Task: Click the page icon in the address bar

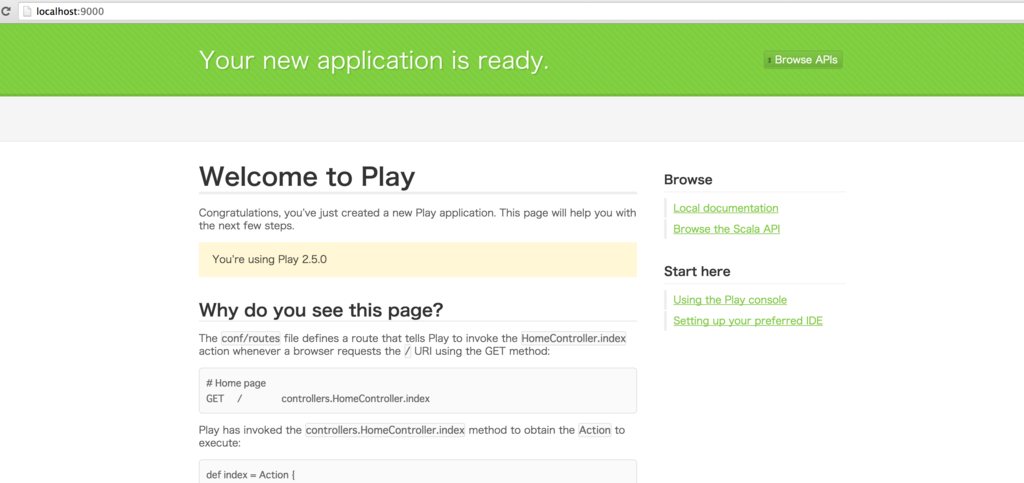Action: [27, 11]
